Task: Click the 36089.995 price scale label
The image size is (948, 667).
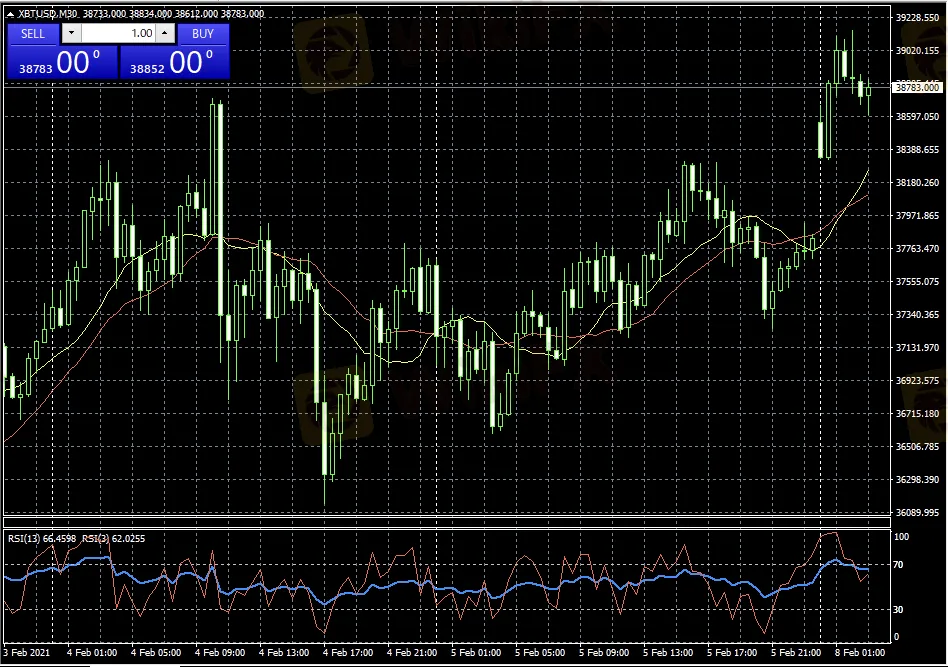Action: coord(918,513)
